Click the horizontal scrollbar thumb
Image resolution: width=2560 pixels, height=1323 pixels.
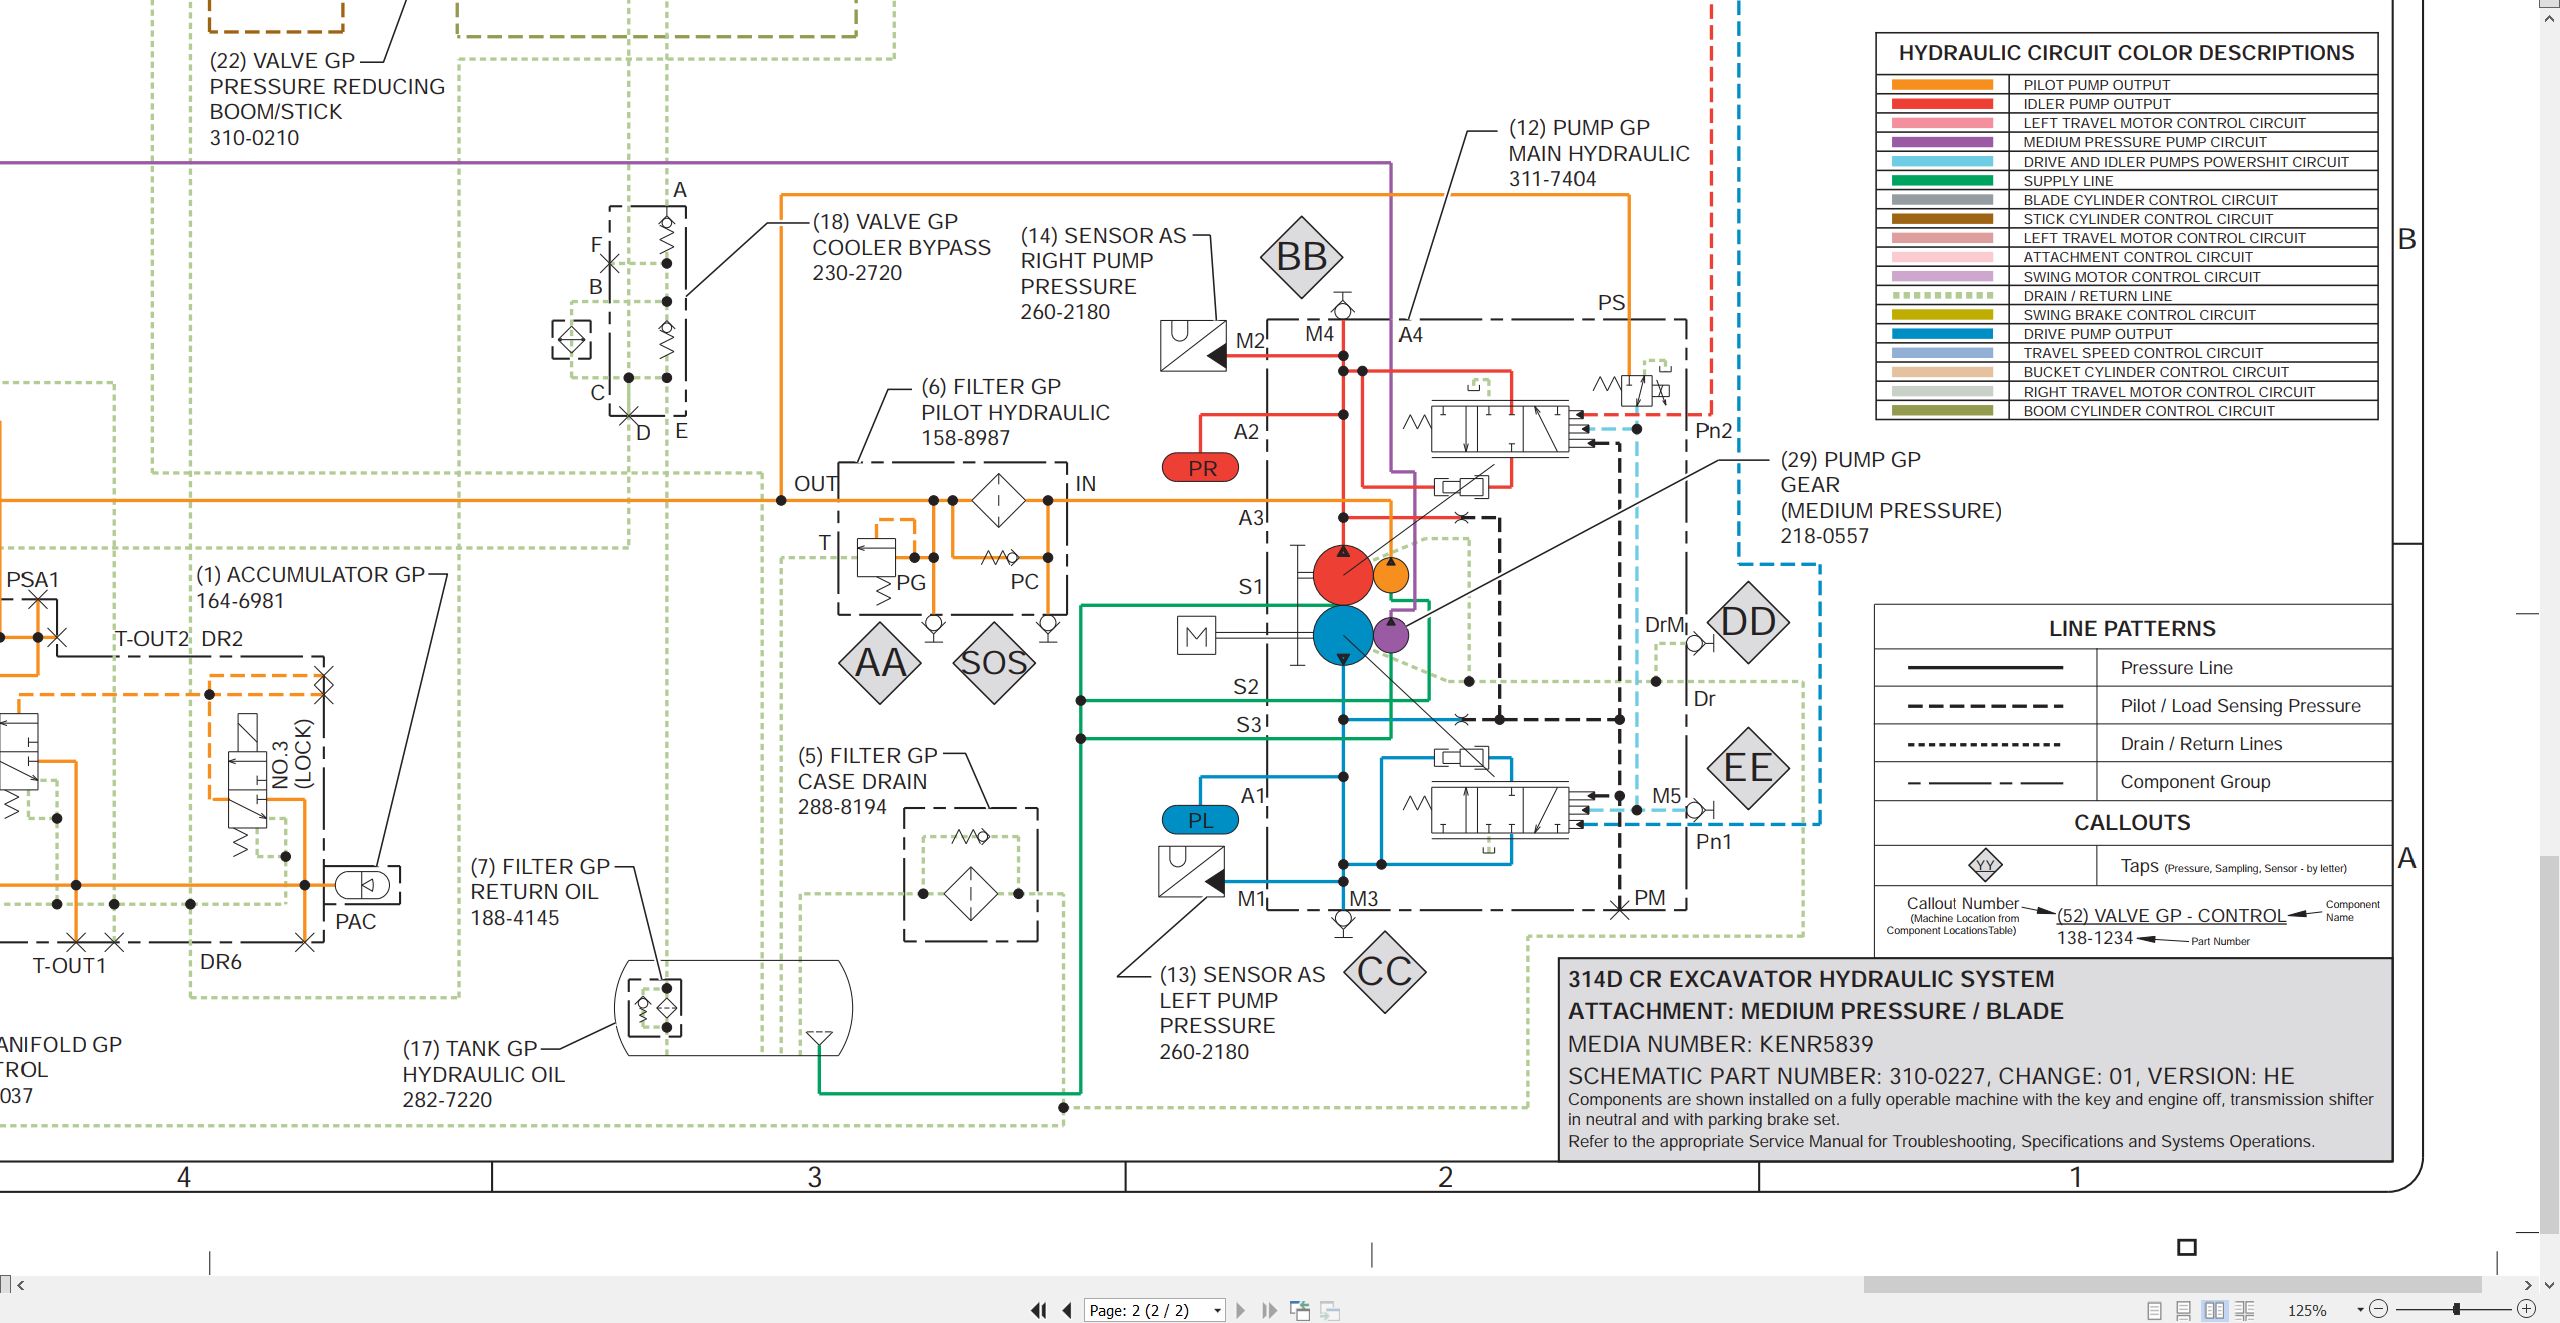(x=2172, y=1285)
